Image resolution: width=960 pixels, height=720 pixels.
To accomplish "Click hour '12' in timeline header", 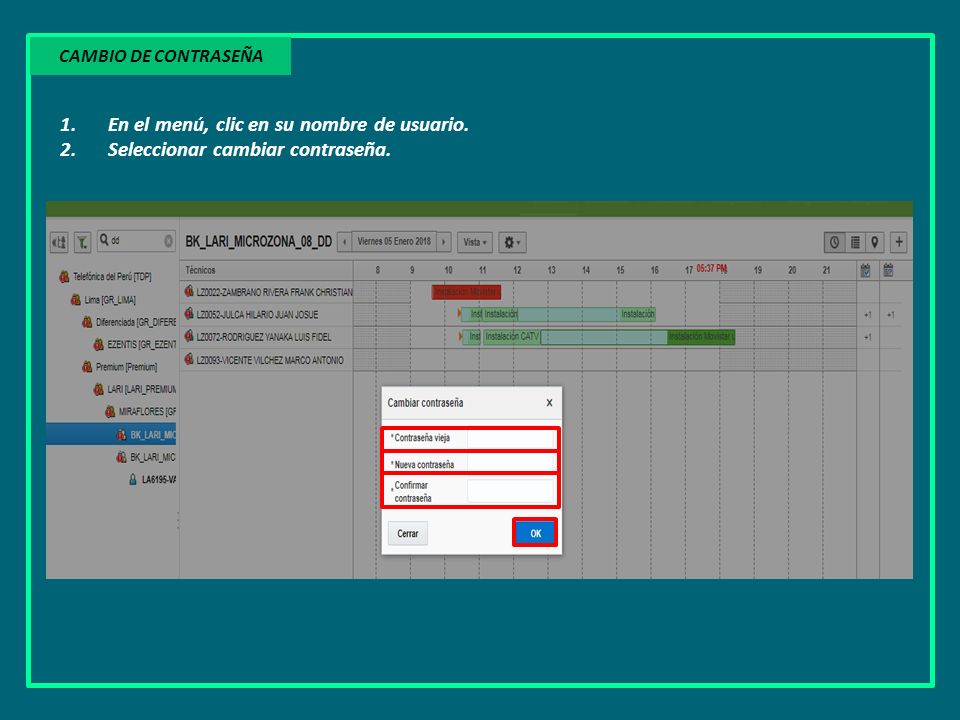I will (517, 270).
